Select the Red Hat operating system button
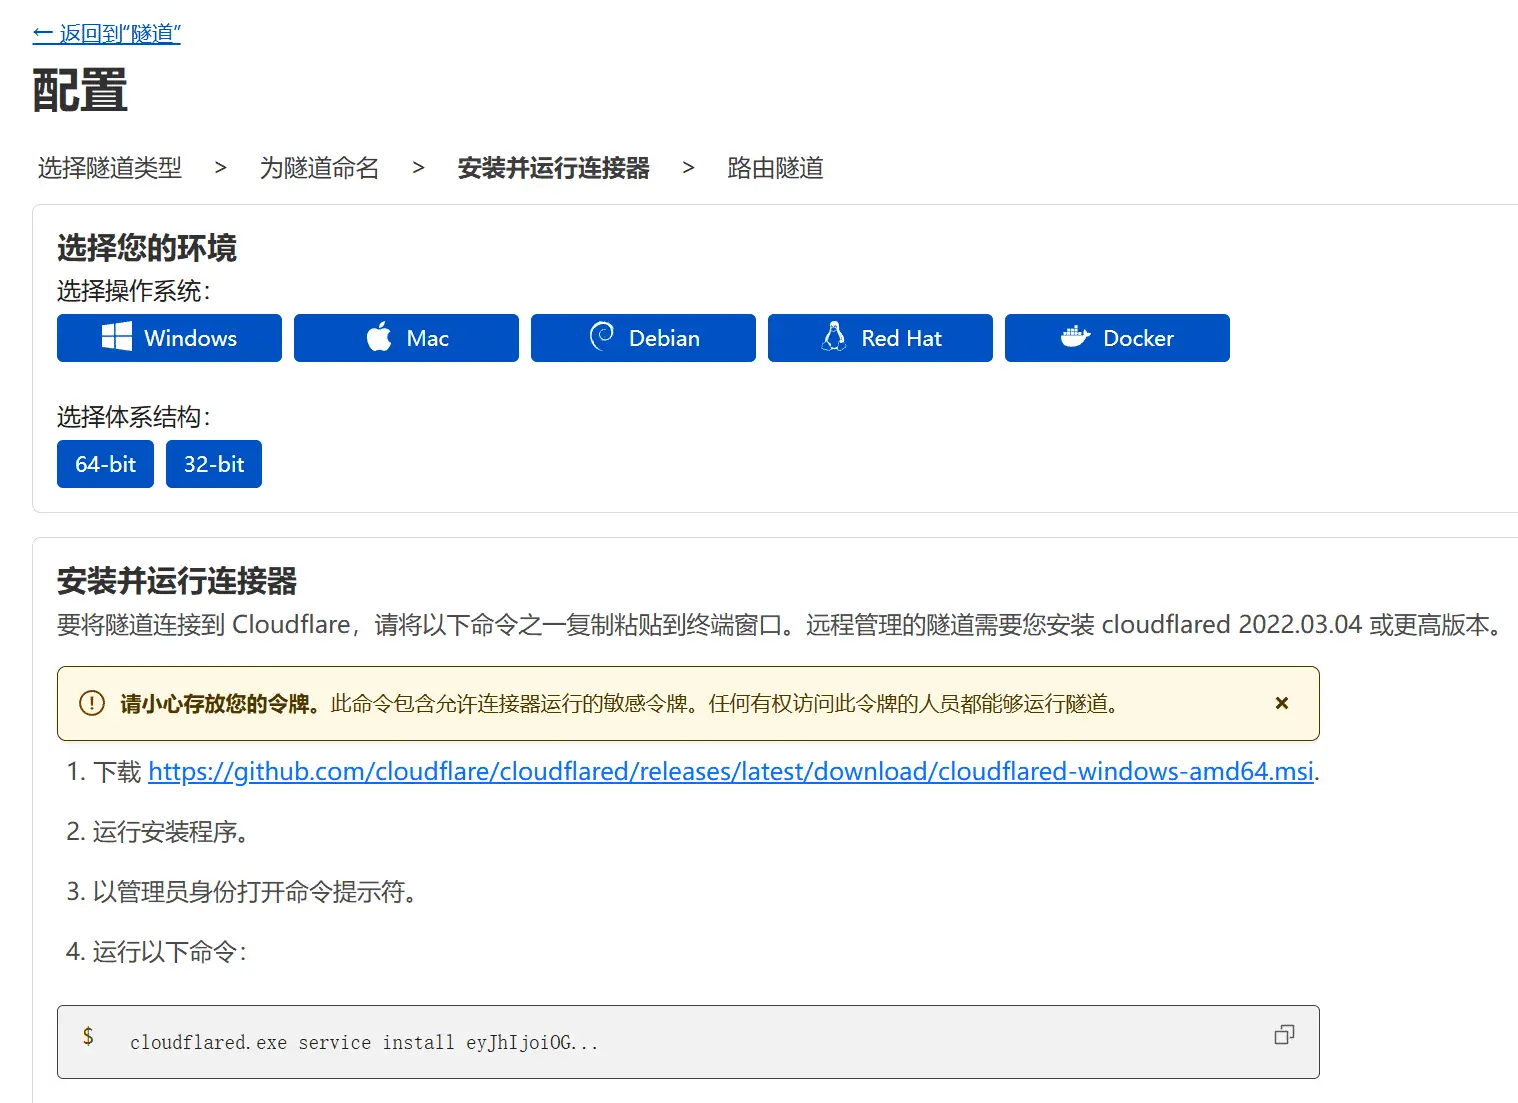This screenshot has width=1518, height=1103. (x=880, y=338)
